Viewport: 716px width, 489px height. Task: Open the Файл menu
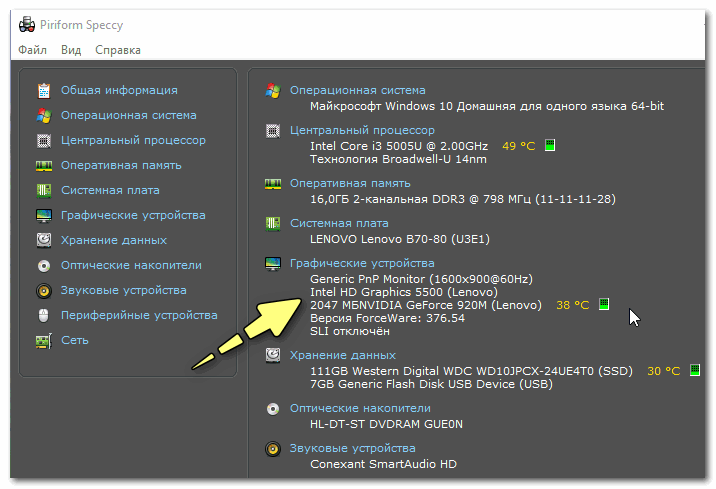coord(32,50)
